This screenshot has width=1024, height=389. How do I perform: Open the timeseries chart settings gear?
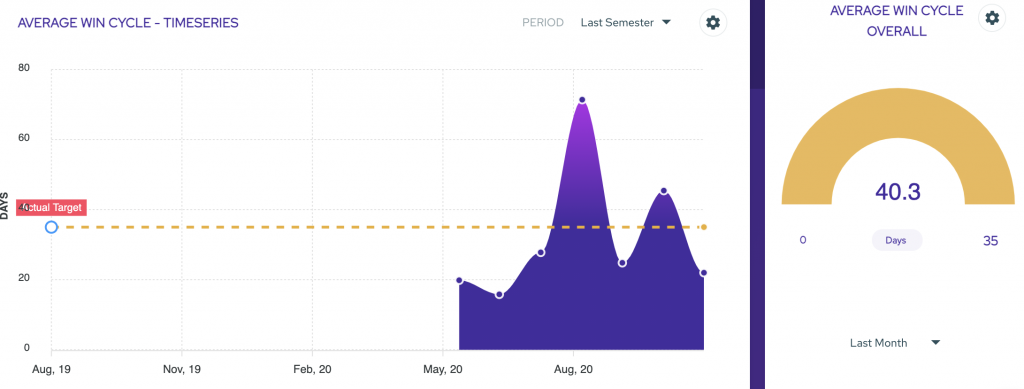click(x=713, y=23)
